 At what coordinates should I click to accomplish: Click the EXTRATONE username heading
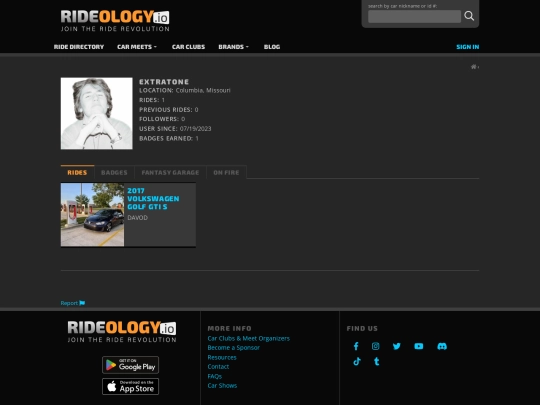(x=164, y=82)
